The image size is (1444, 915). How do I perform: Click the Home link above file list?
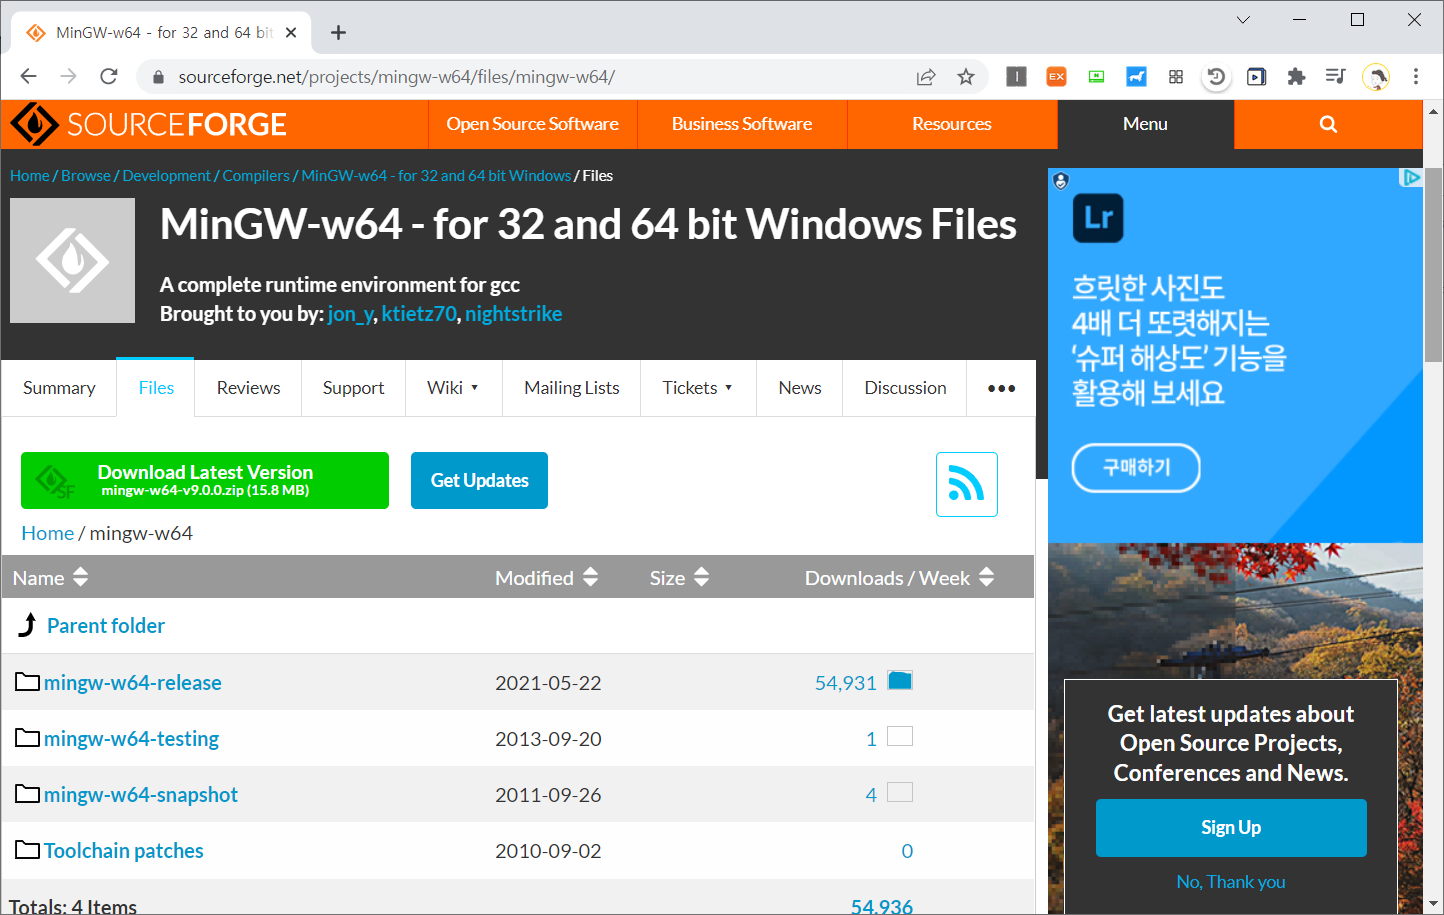[48, 533]
